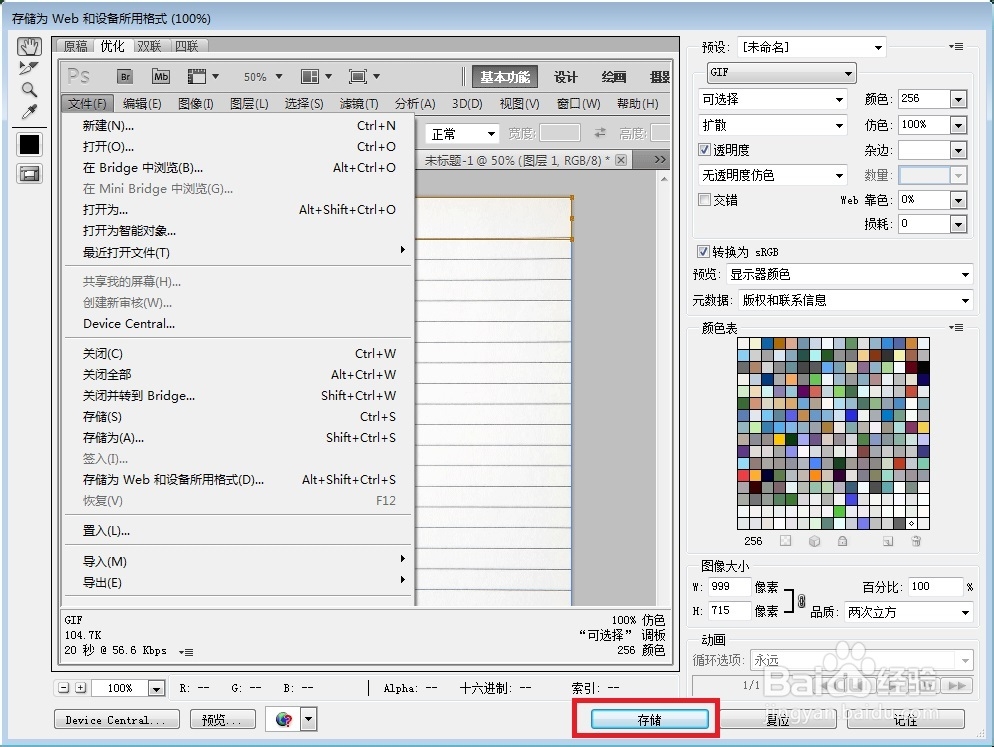Click the 20 秒 @ 56.6 Kbps text
Image resolution: width=994 pixels, height=747 pixels.
coord(115,651)
